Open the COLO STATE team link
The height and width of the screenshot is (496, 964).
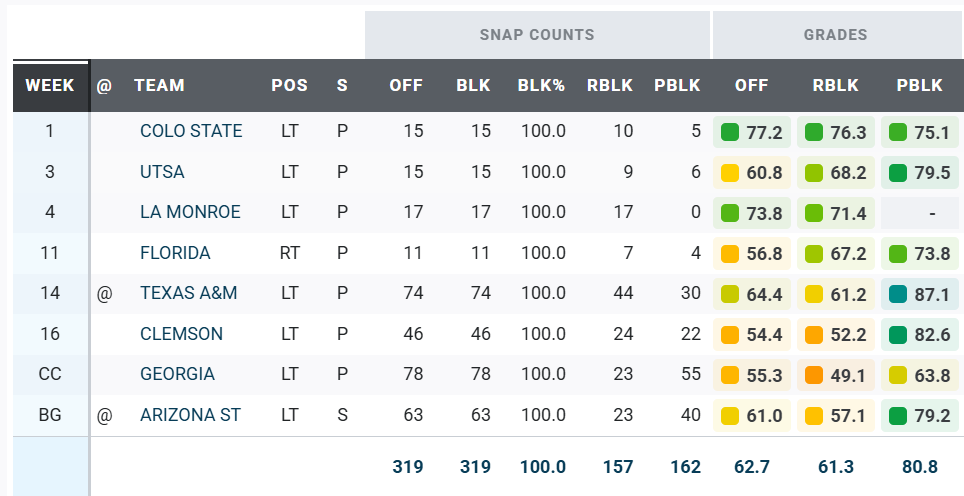pyautogui.click(x=191, y=131)
